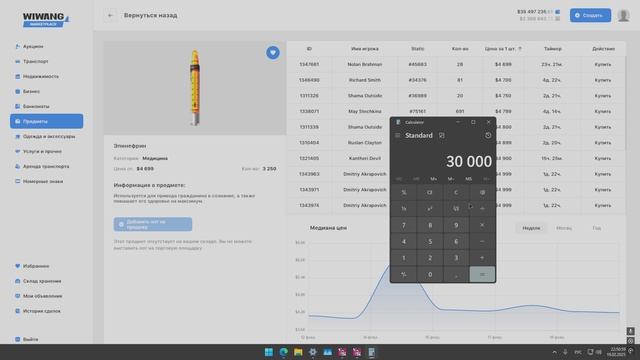
Task: Open the user profile avatar
Action: click(623, 16)
